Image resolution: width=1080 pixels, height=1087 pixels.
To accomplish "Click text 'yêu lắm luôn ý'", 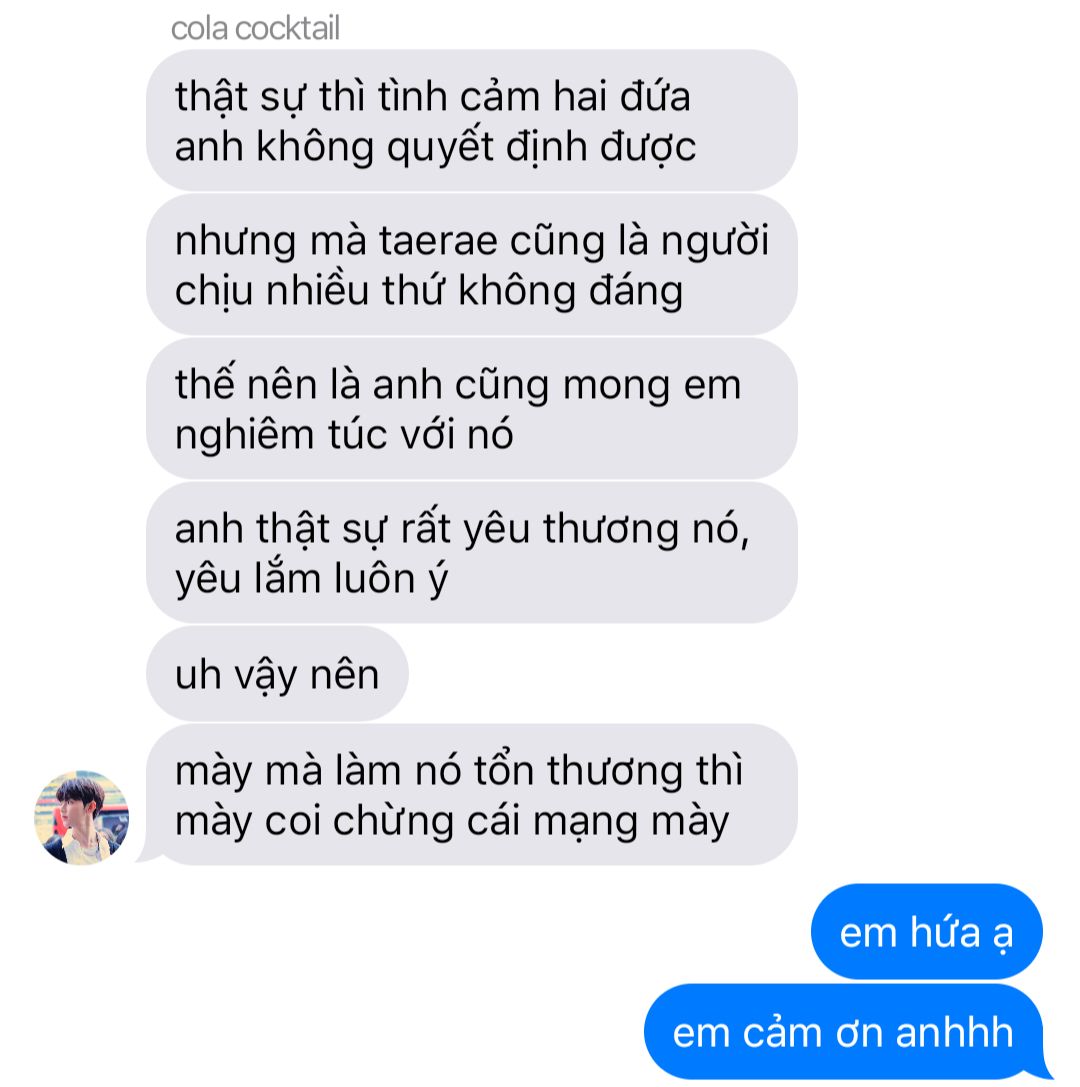I will [x=311, y=580].
